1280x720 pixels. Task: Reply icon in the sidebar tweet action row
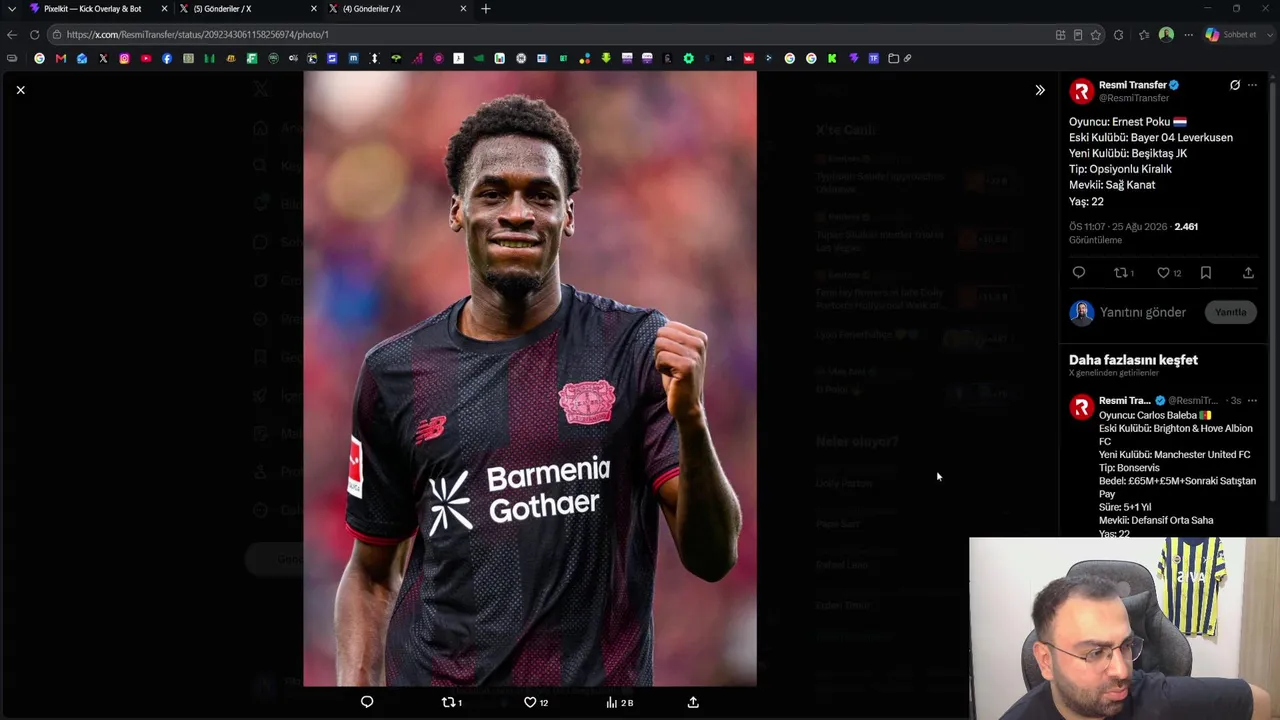pos(1078,272)
